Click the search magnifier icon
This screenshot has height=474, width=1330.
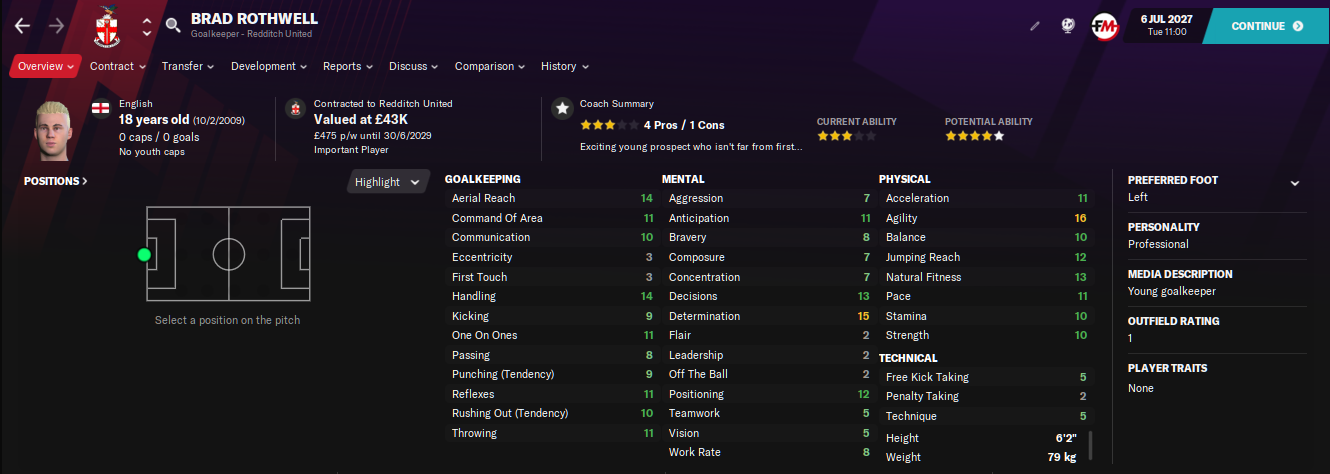[174, 26]
